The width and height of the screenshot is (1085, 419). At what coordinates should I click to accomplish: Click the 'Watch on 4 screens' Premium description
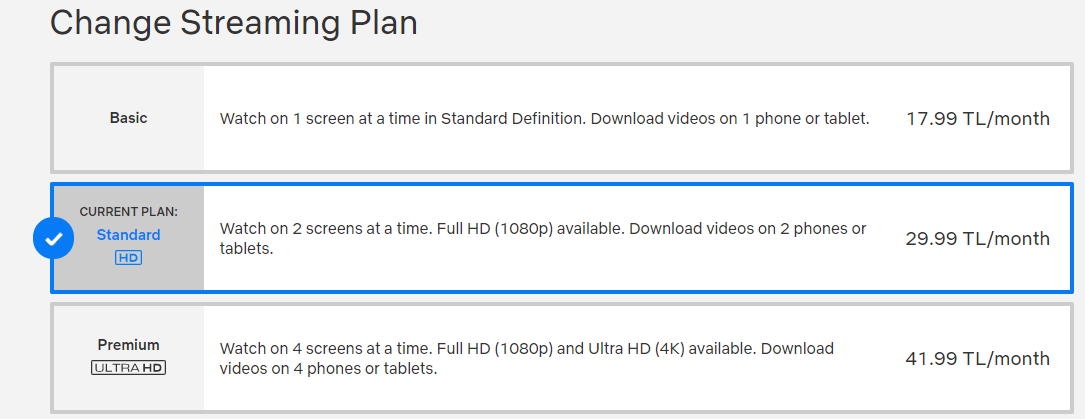(527, 358)
